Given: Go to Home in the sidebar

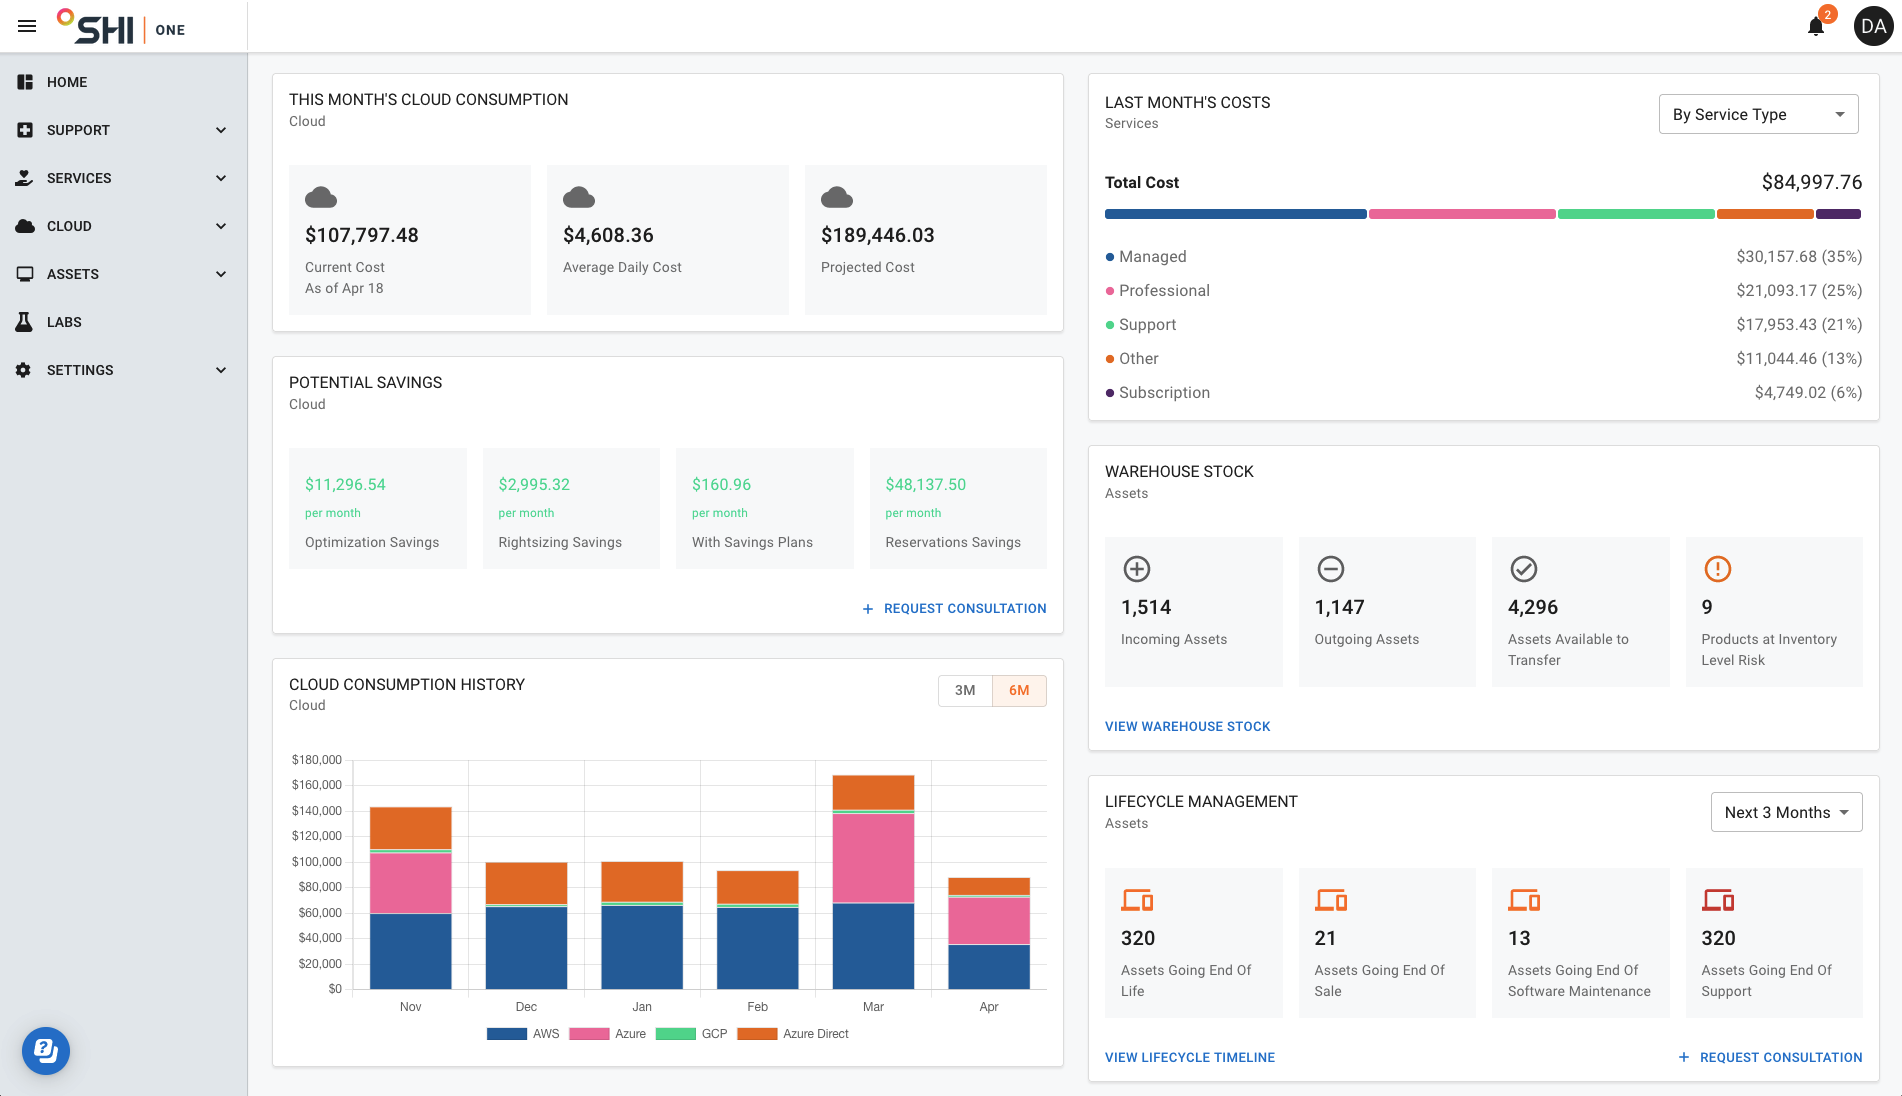Looking at the screenshot, I should pyautogui.click(x=67, y=82).
